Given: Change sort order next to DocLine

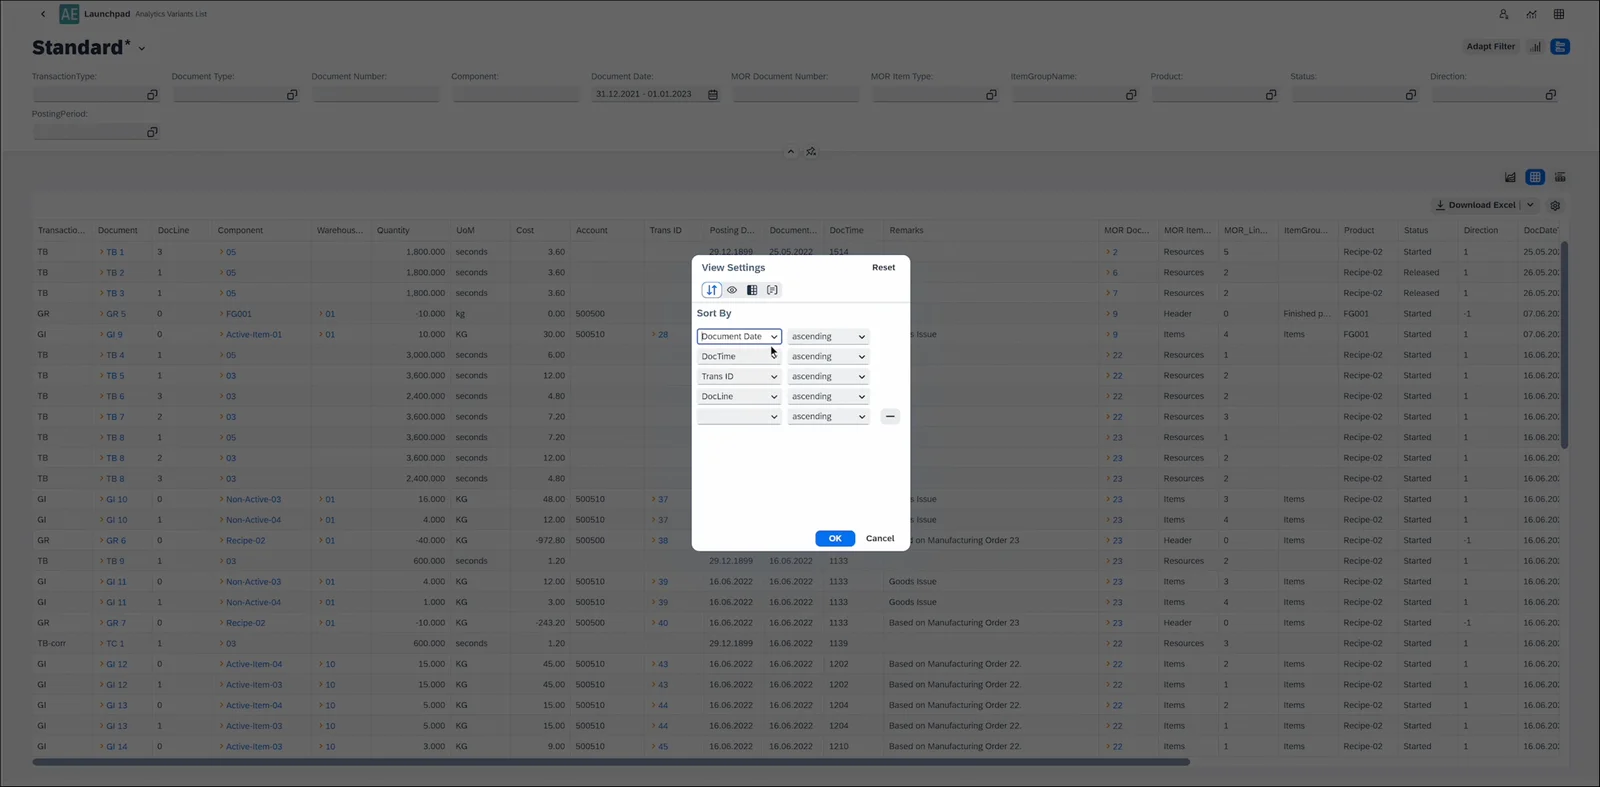Looking at the screenshot, I should tap(828, 397).
